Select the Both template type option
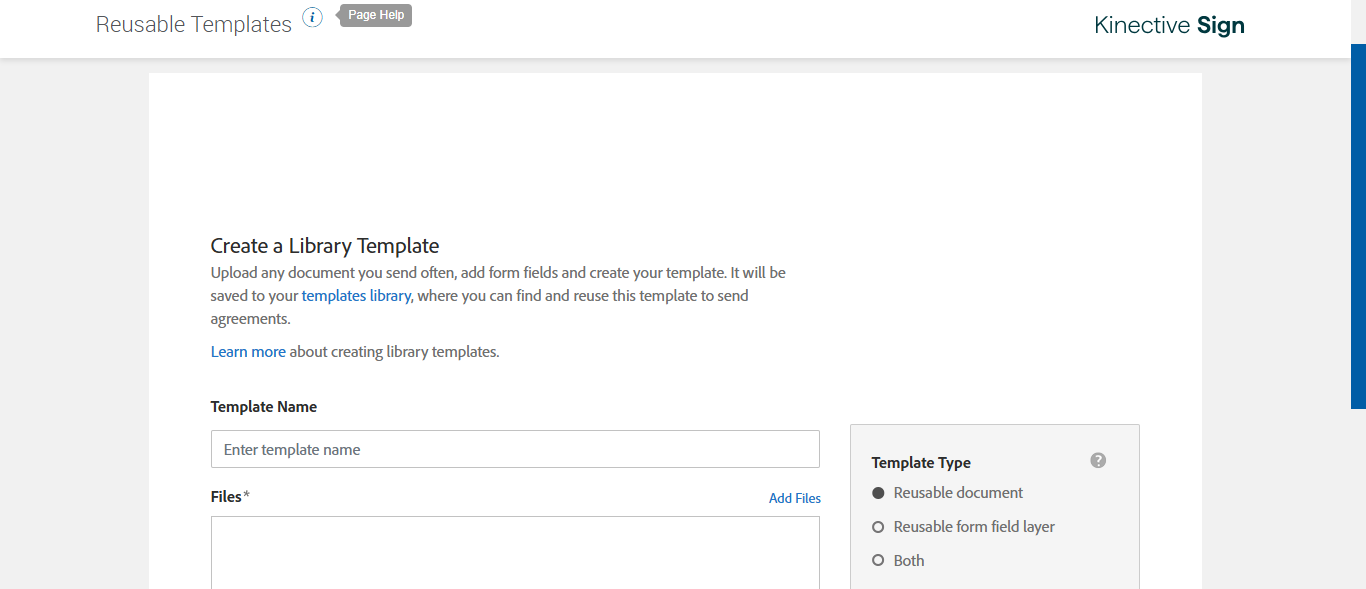 pyautogui.click(x=879, y=561)
